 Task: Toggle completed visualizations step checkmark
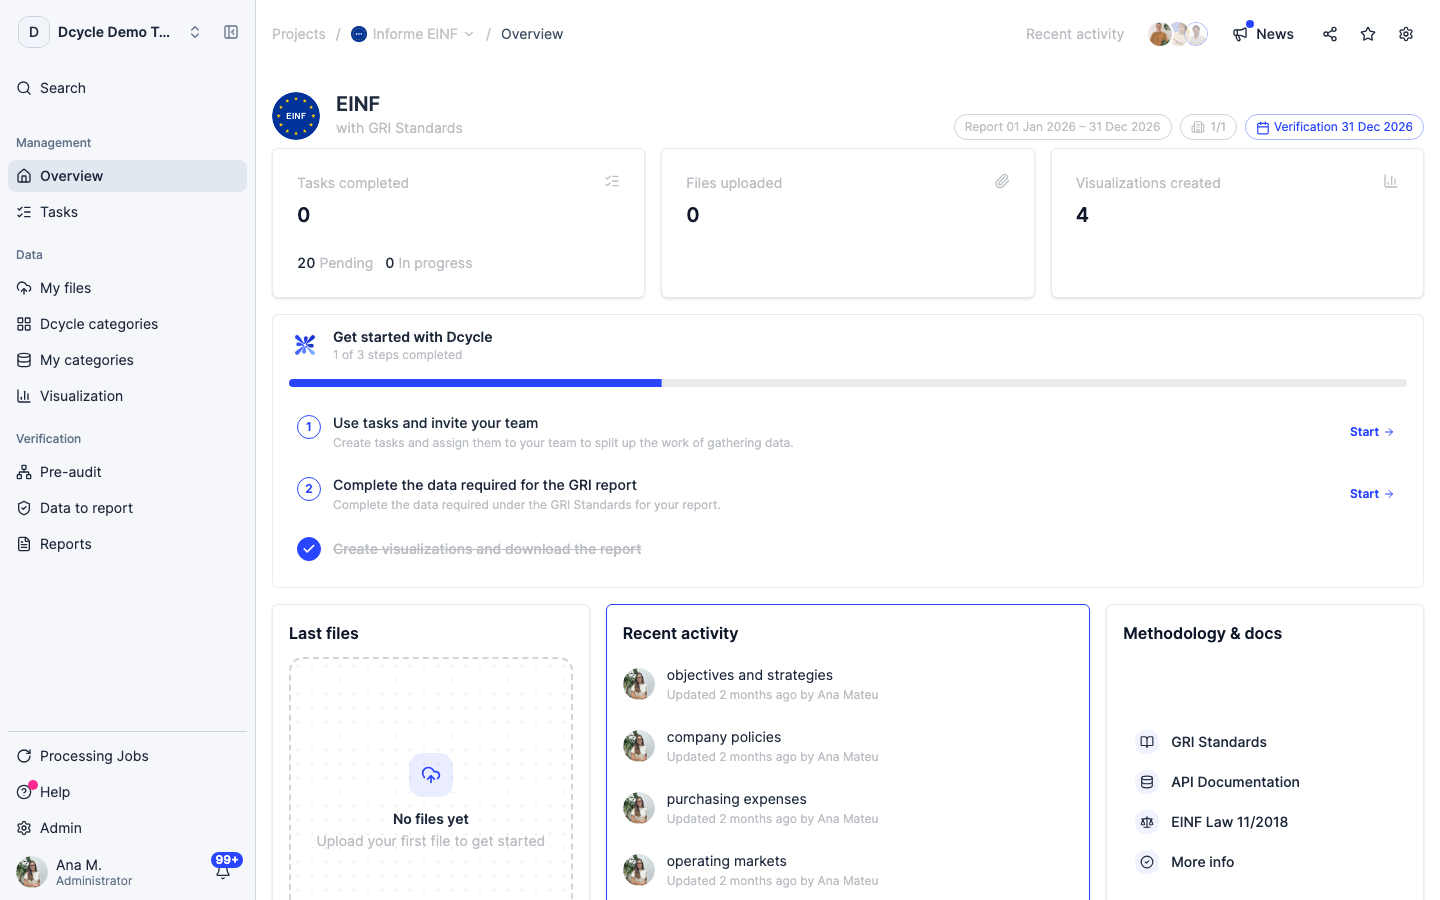[309, 549]
